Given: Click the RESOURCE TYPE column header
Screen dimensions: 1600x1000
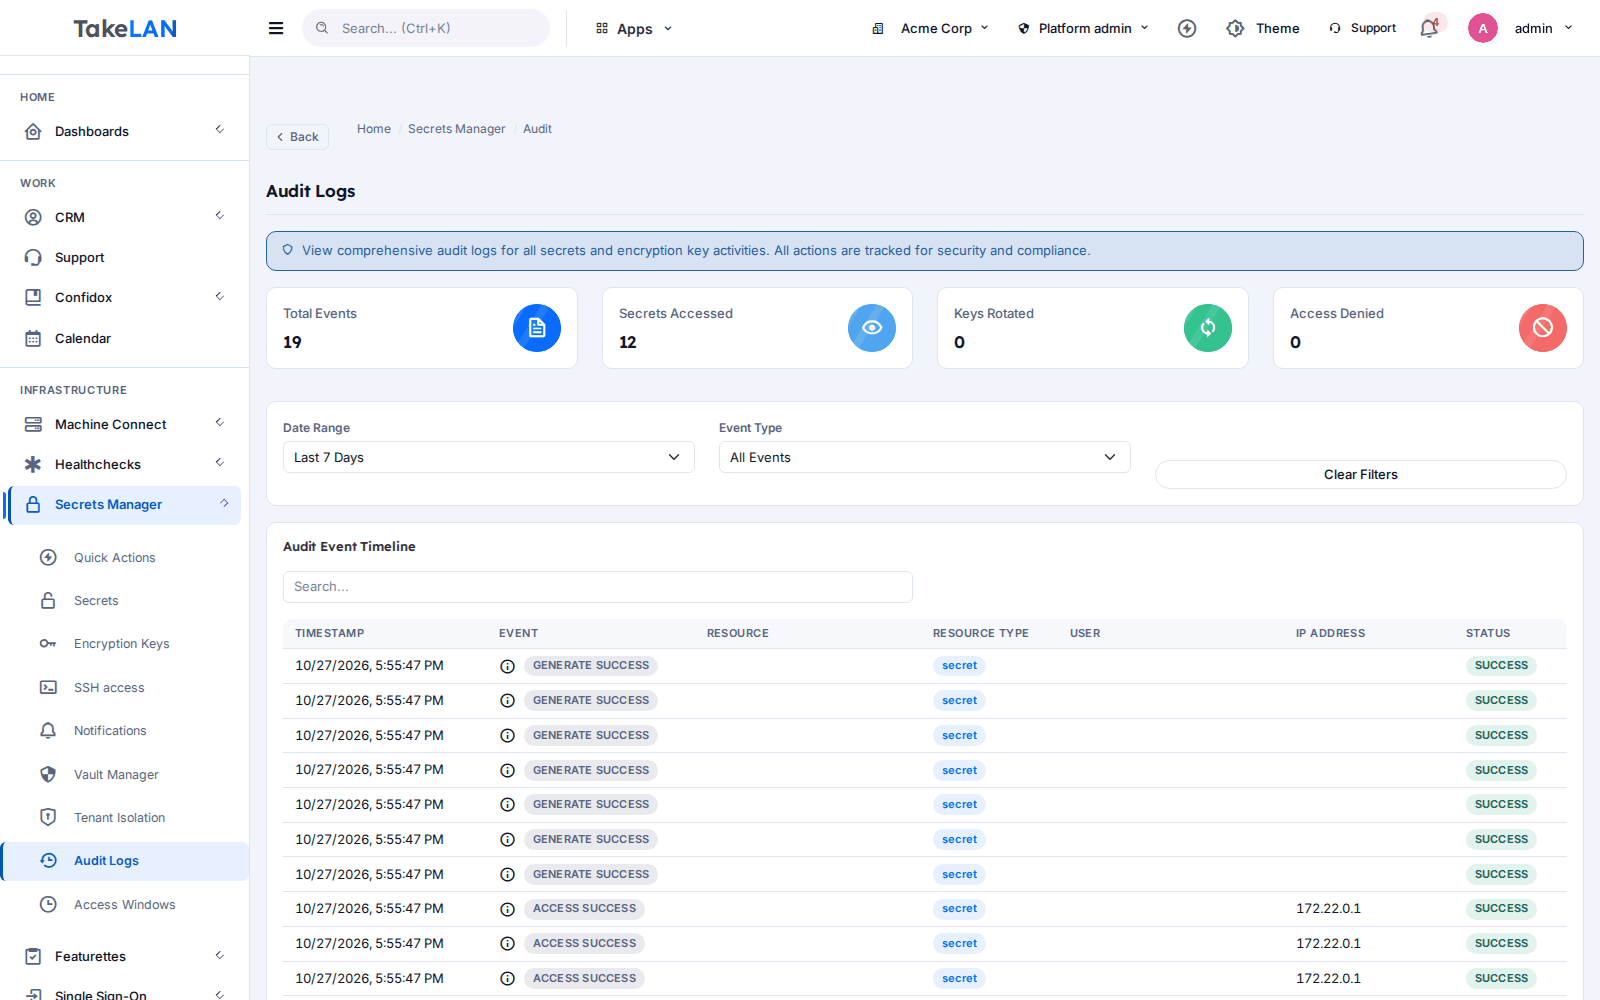Looking at the screenshot, I should coord(980,633).
